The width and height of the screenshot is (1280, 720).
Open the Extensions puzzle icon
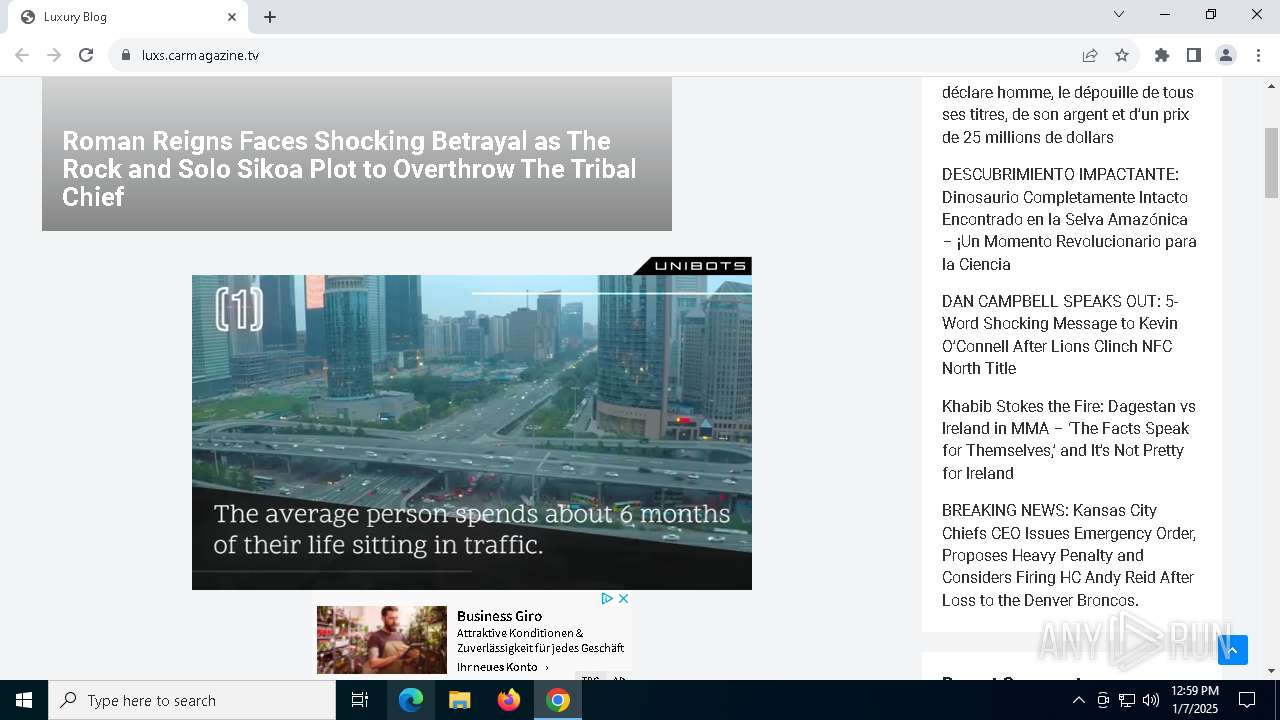point(1162,55)
